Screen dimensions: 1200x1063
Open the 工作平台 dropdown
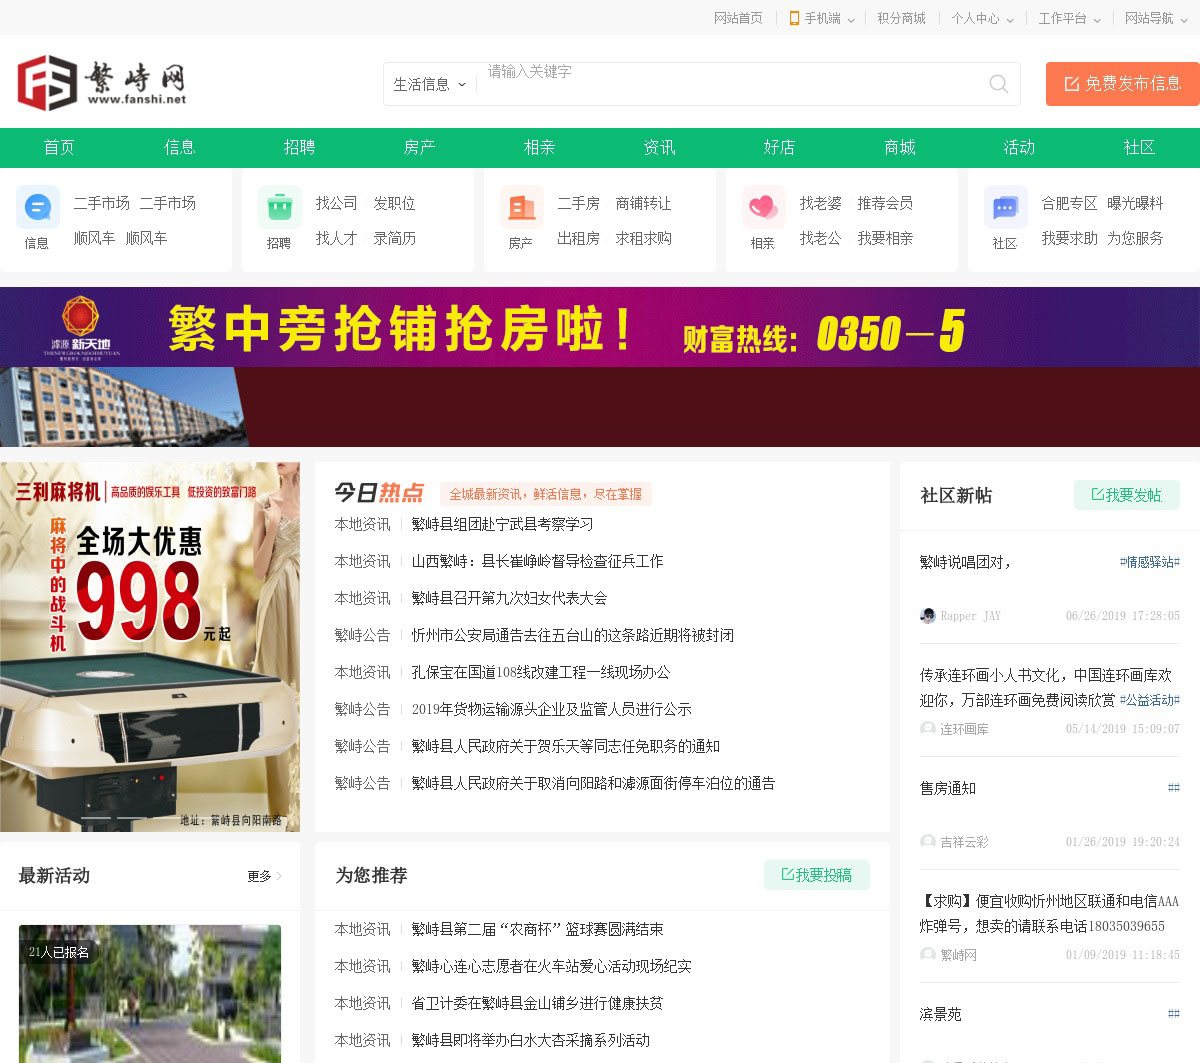point(1069,18)
